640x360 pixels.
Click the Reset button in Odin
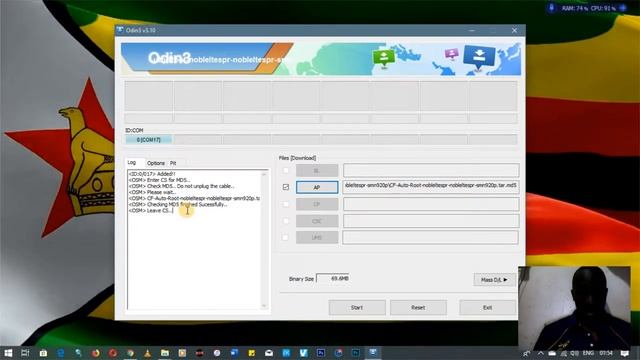(x=418, y=307)
